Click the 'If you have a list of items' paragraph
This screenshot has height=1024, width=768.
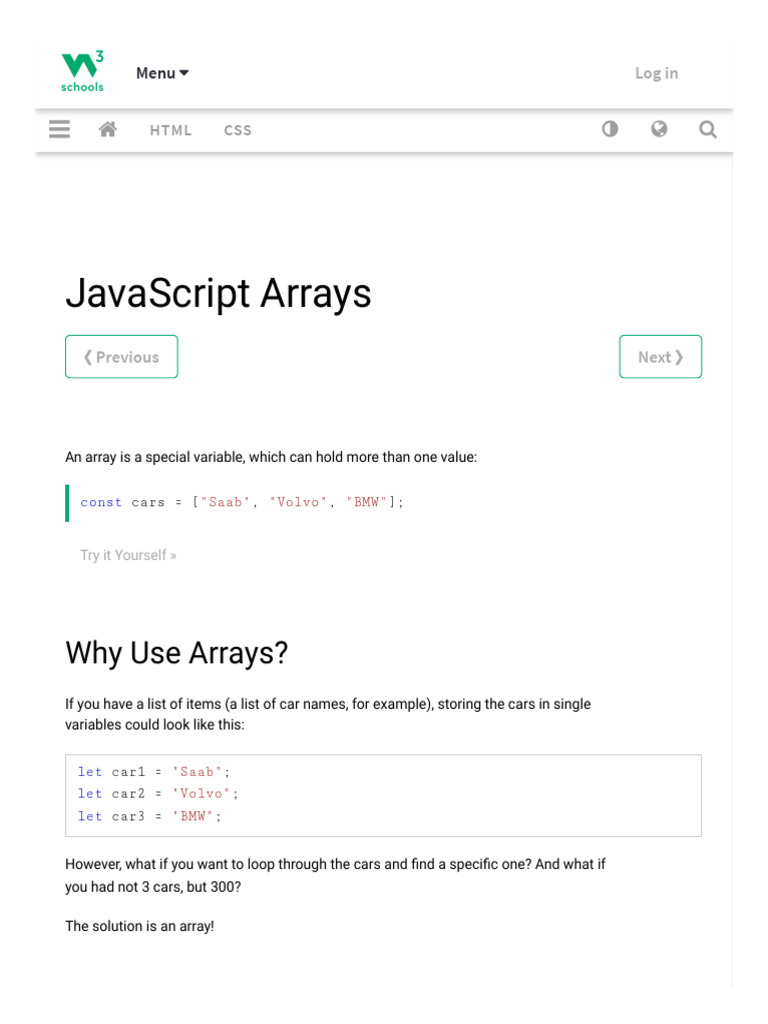coord(328,714)
